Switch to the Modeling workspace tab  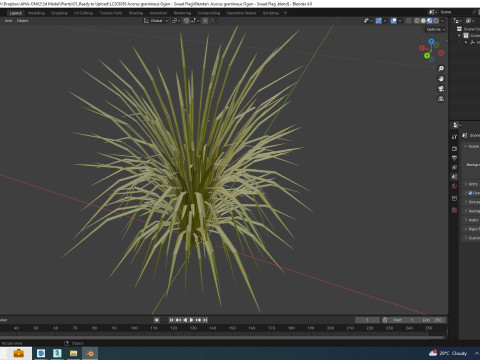[x=36, y=13]
